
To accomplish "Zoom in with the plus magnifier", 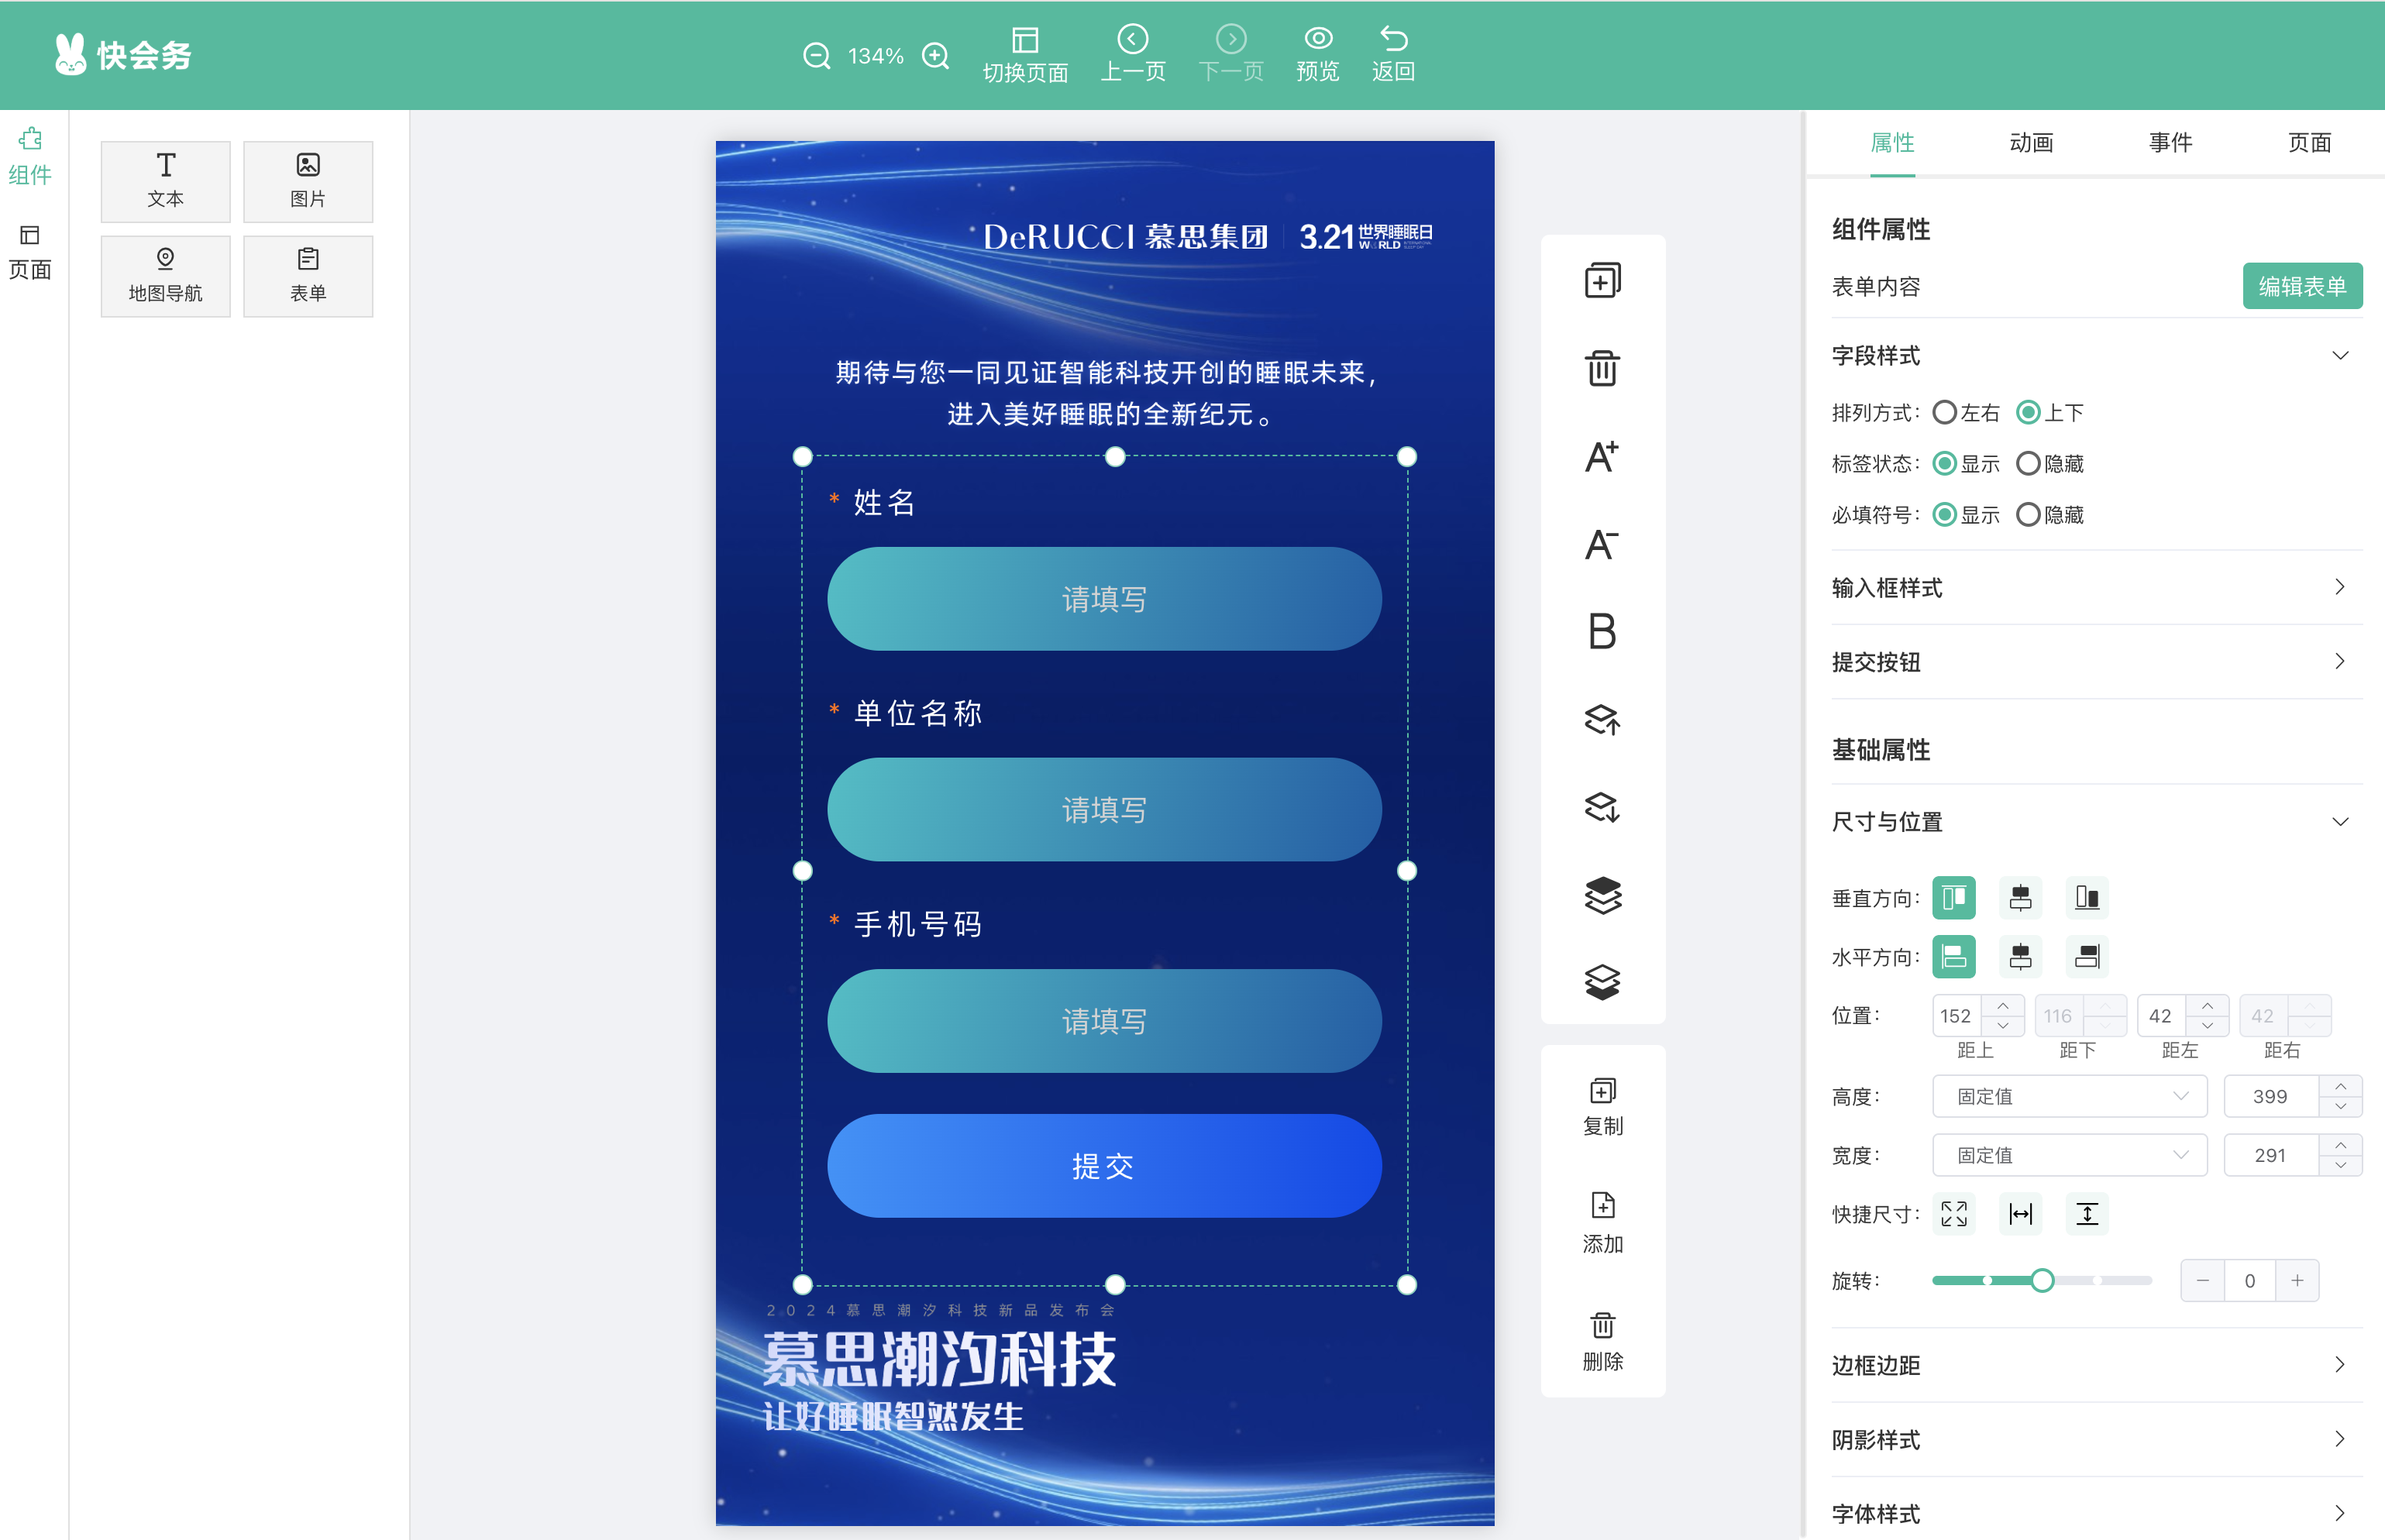I will coord(935,56).
